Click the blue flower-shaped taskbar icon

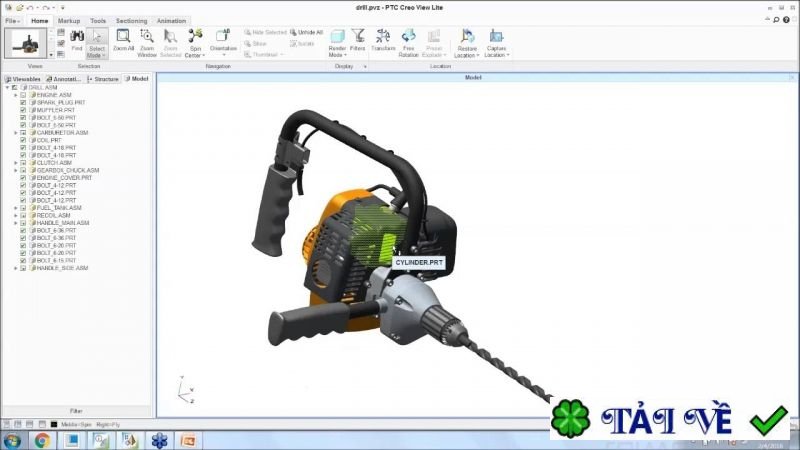(x=159, y=440)
